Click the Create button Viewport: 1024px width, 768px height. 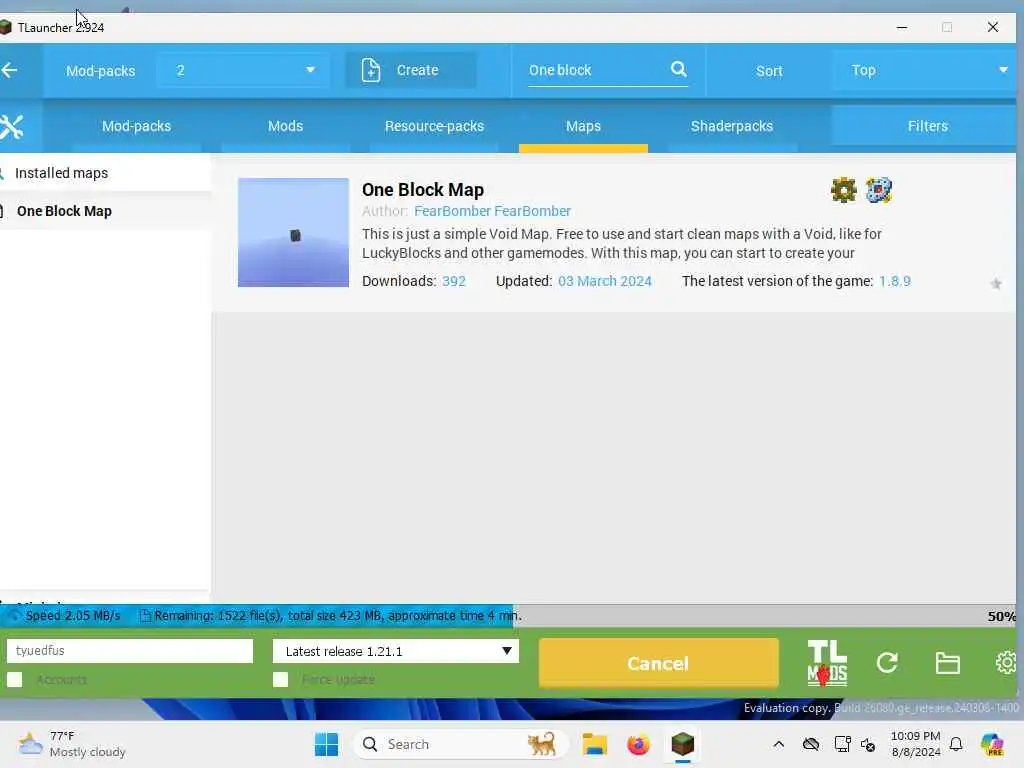point(411,70)
